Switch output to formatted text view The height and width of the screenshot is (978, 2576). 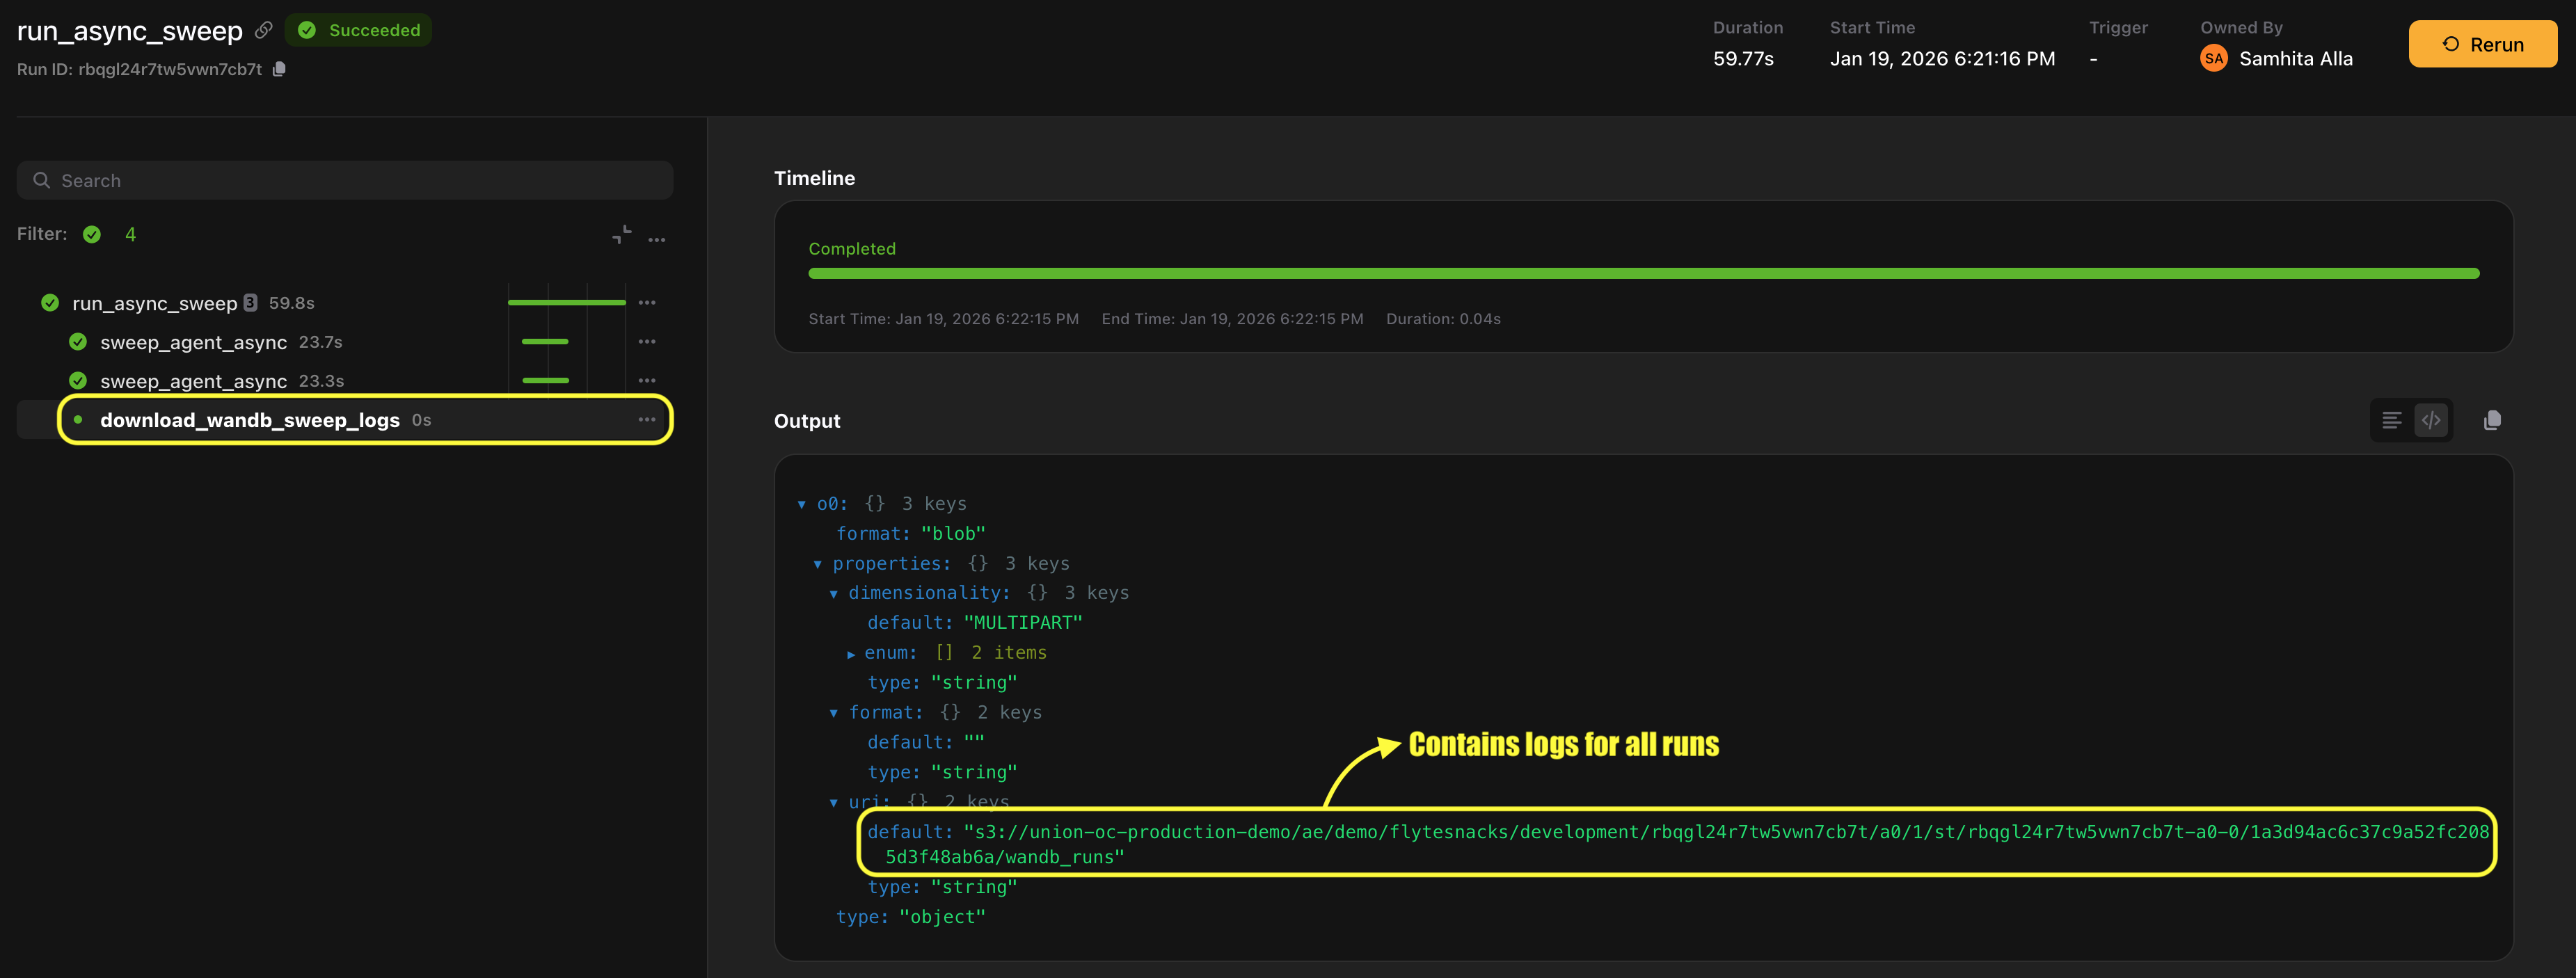[2391, 420]
